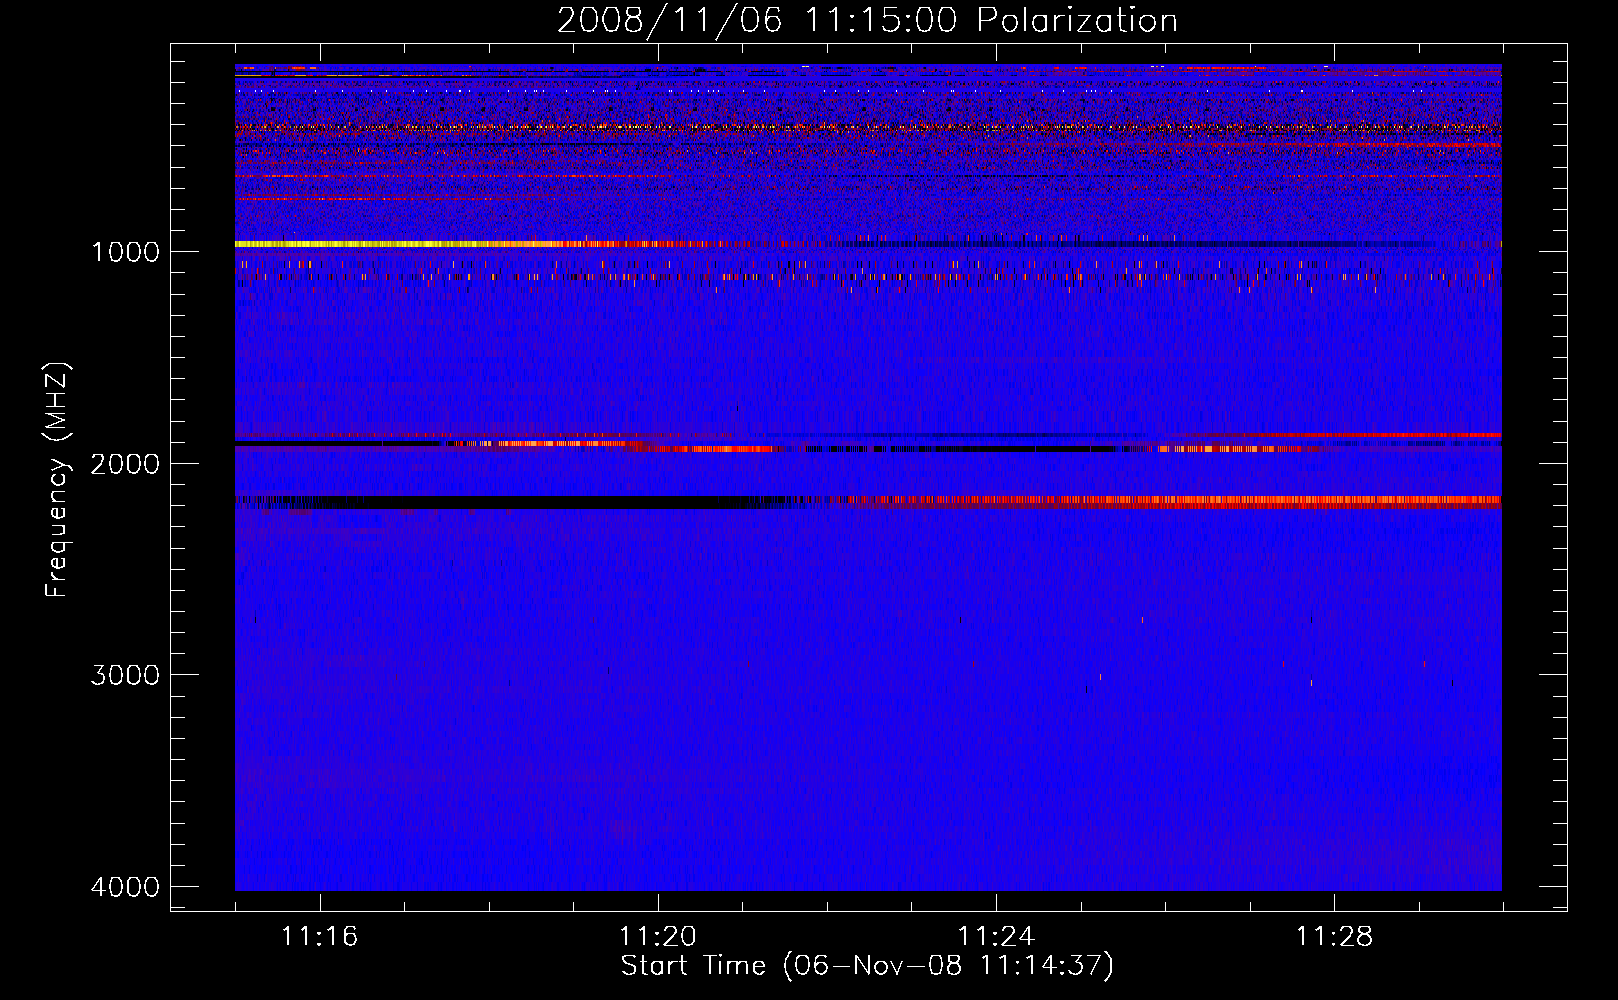The height and width of the screenshot is (1000, 1618).
Task: Click the "Frequency (MHZ)" axis label
Action: coord(58,480)
